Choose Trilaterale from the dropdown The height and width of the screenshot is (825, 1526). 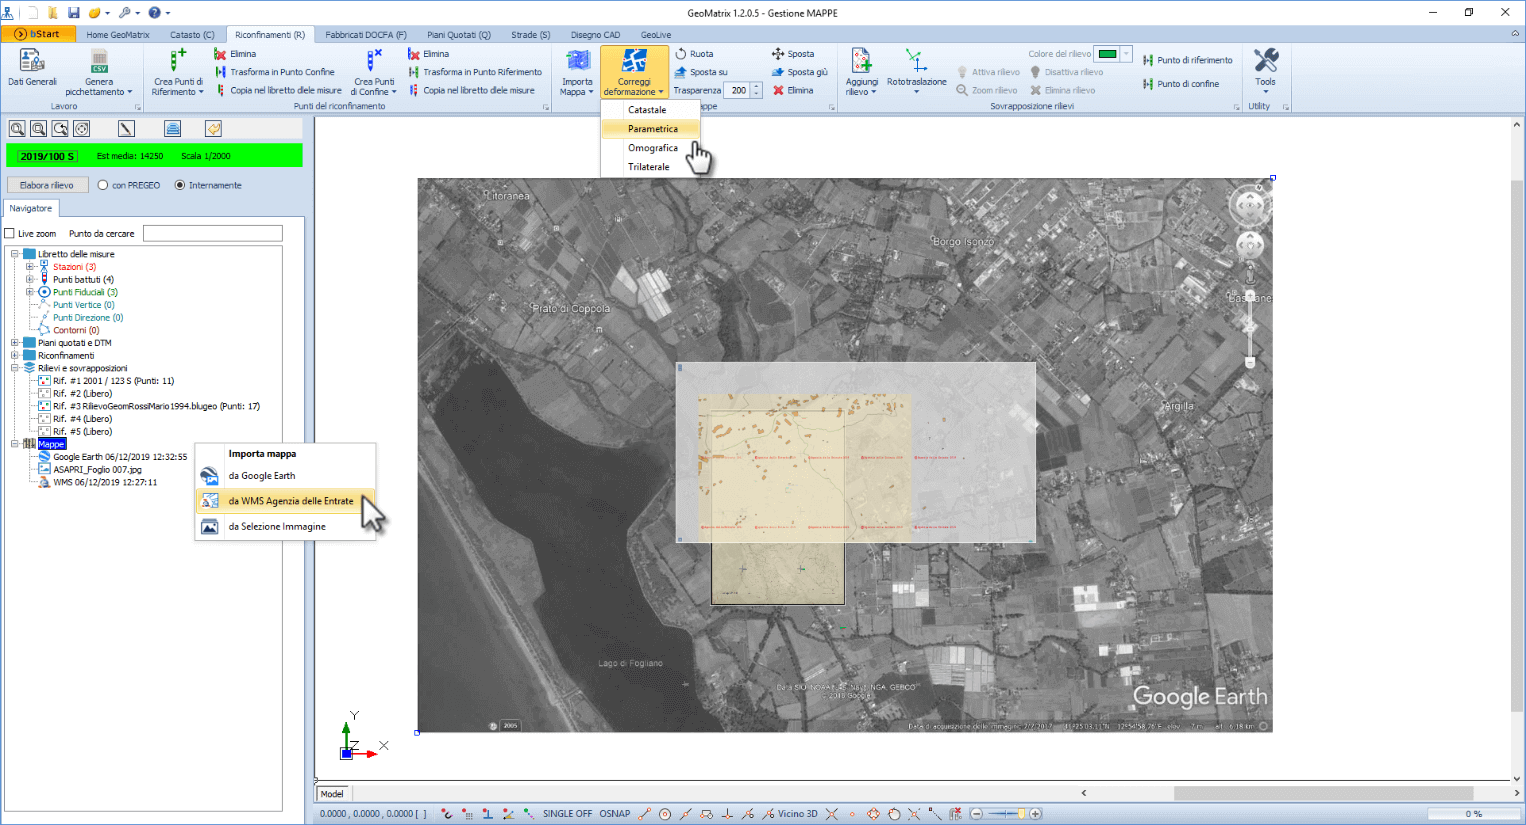point(650,167)
